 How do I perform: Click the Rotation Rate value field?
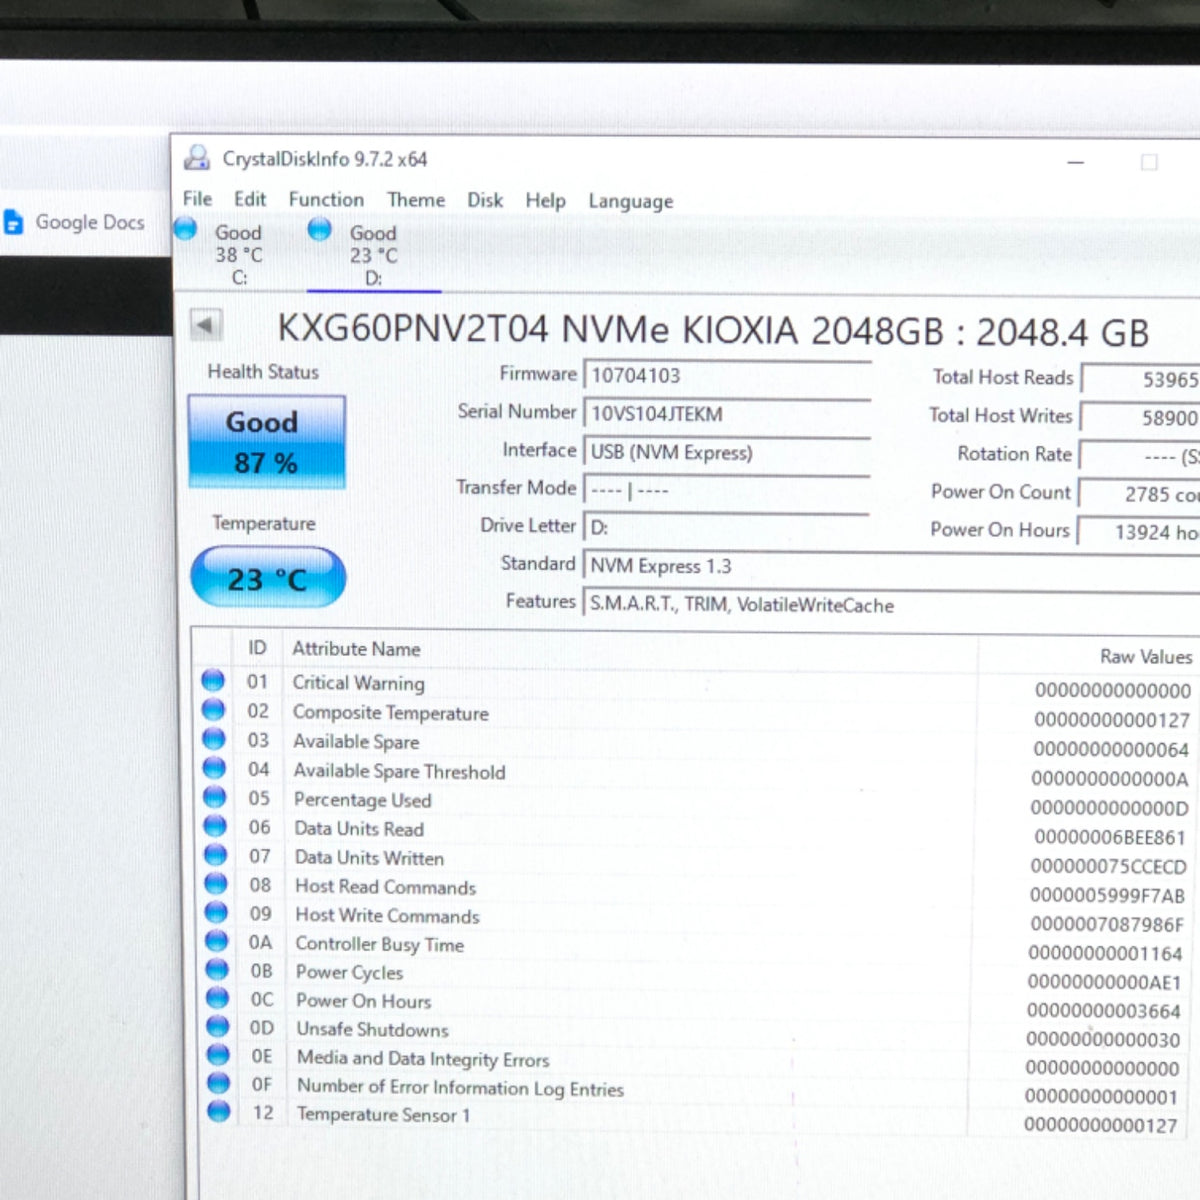coord(1141,456)
